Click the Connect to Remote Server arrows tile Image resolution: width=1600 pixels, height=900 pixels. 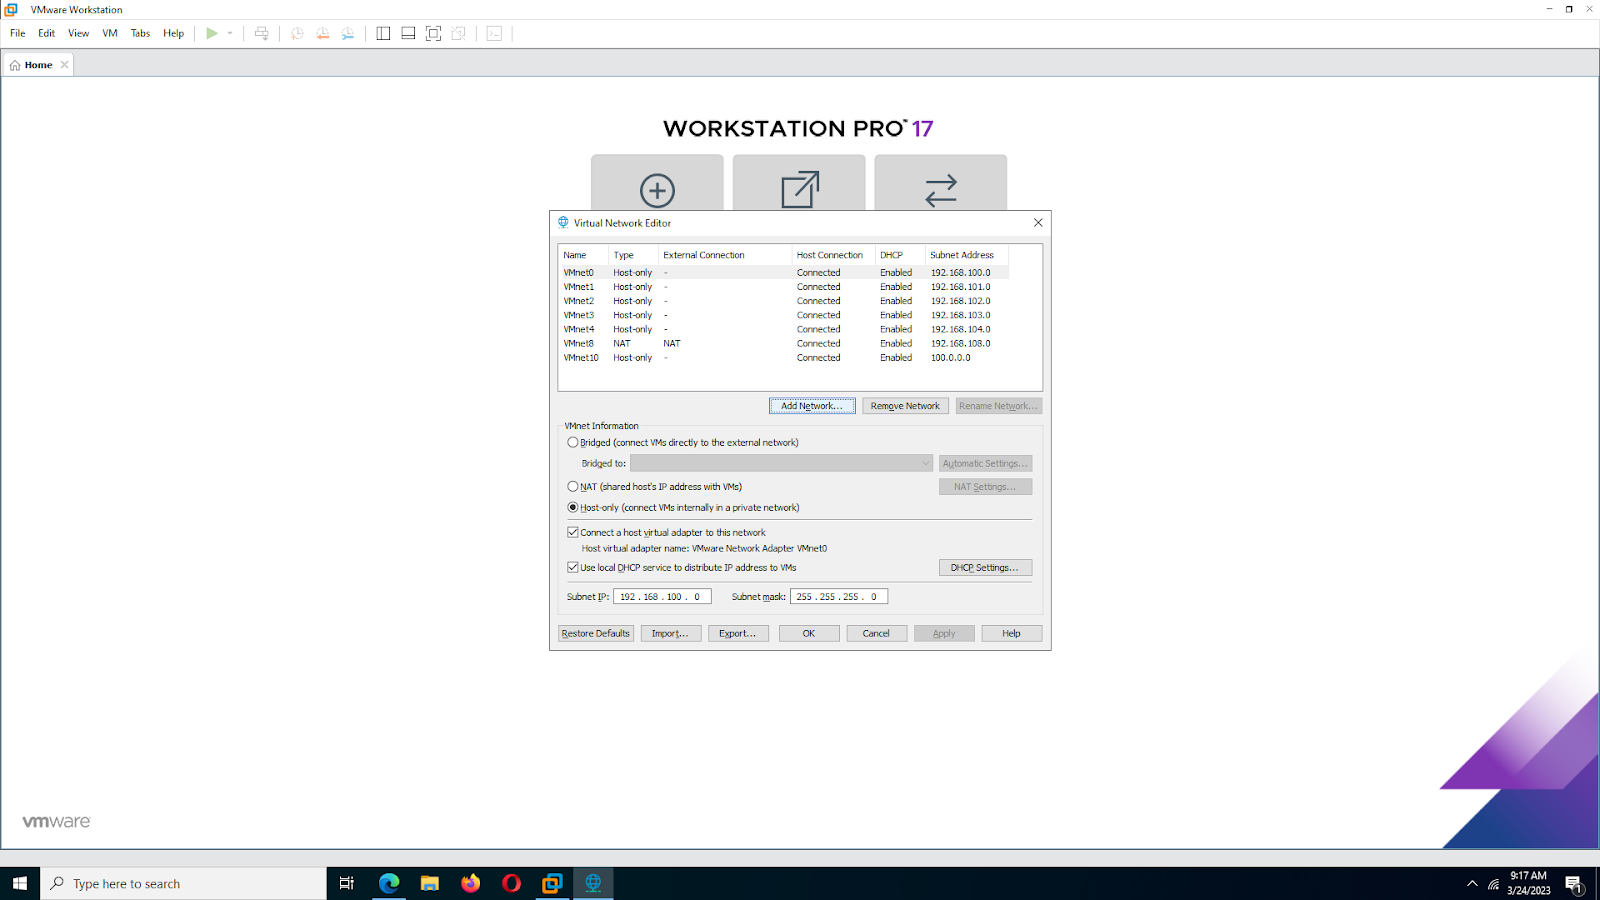point(941,183)
